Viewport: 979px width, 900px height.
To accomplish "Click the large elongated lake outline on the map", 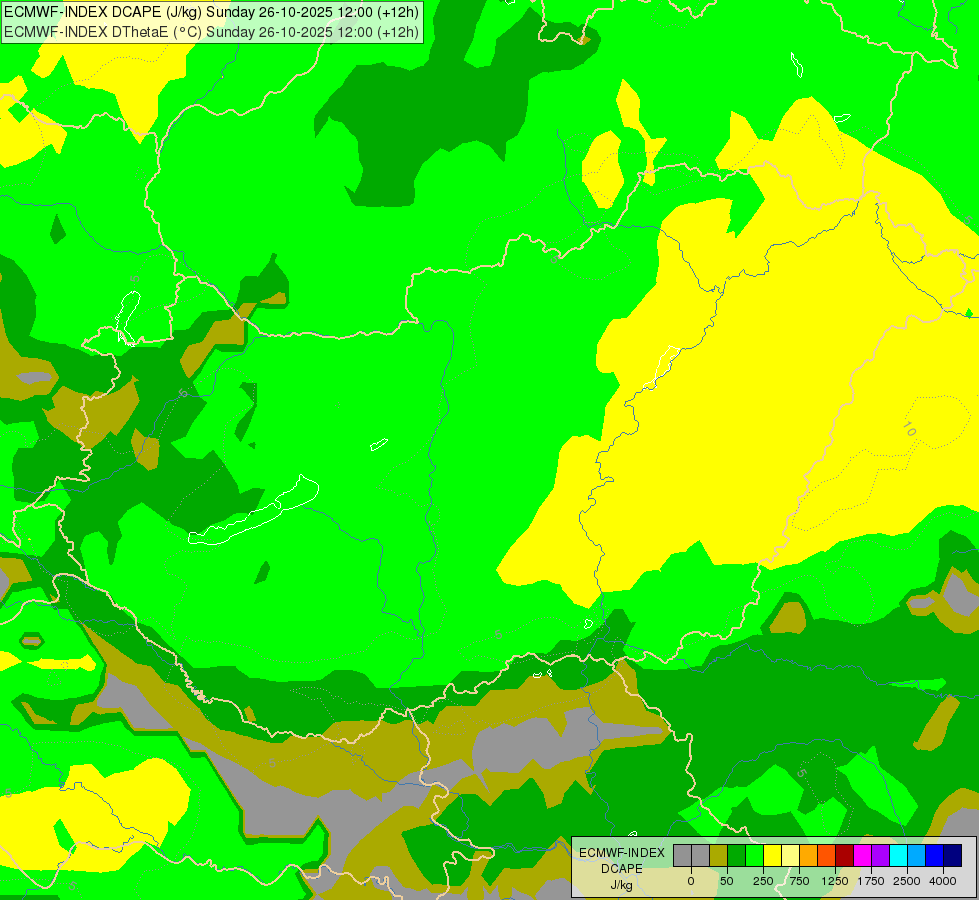I will pos(253,510).
